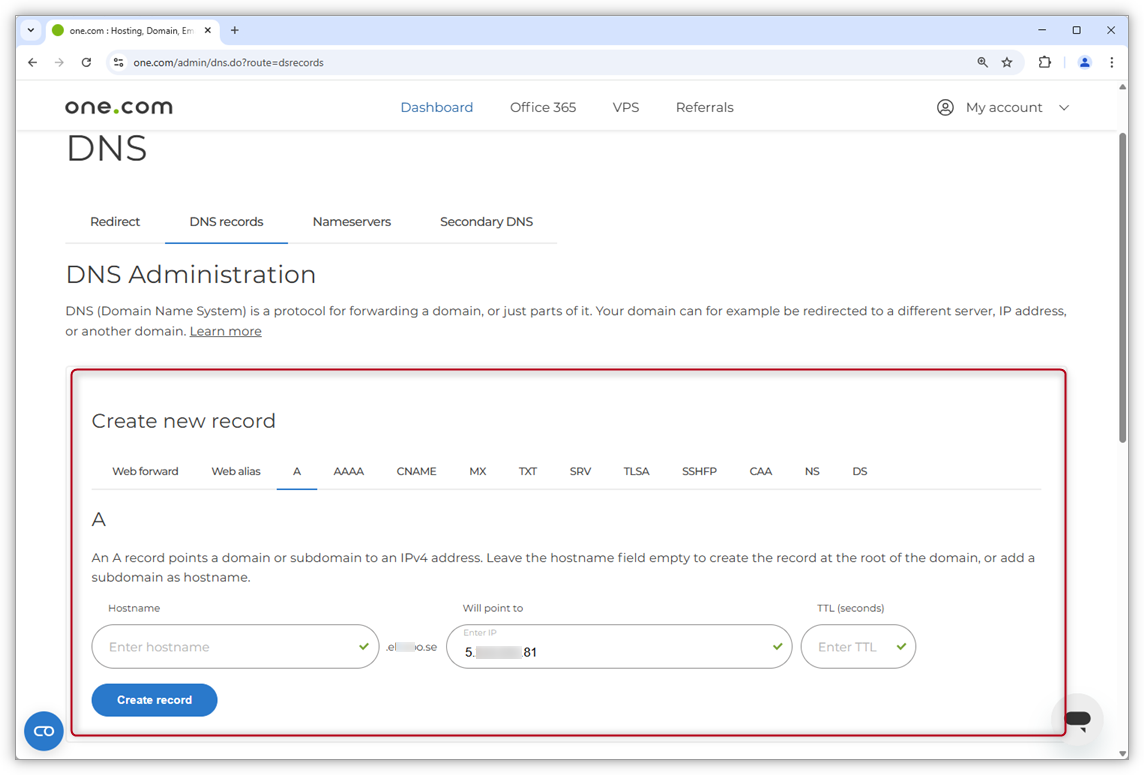Bookmark the page with the star icon
Image resolution: width=1144 pixels, height=775 pixels.
point(1007,62)
